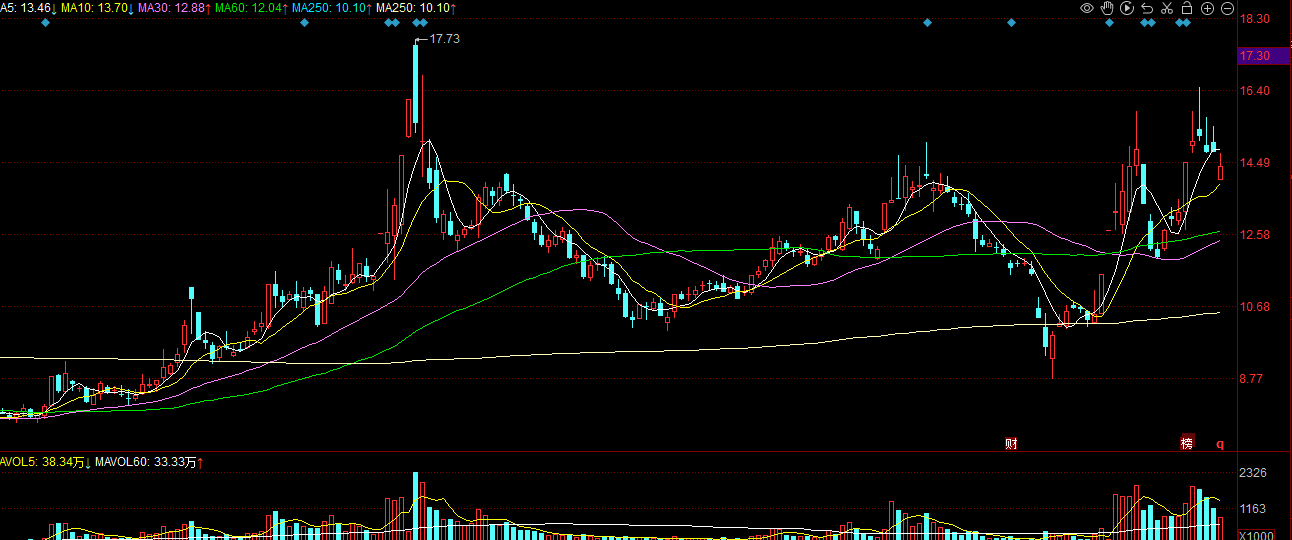Screen dimensions: 1292x540
Task: Toggle the open padlock lock icon
Action: [x=1186, y=8]
